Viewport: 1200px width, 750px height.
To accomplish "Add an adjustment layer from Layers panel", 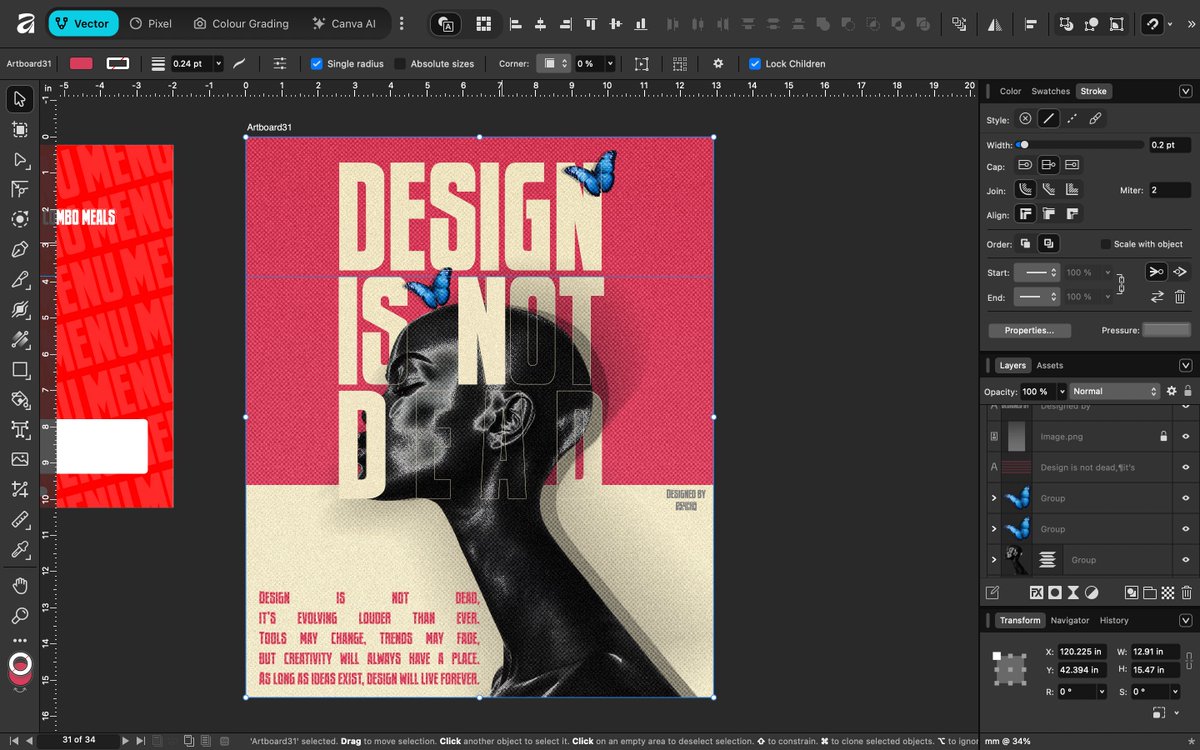I will pyautogui.click(x=1092, y=592).
